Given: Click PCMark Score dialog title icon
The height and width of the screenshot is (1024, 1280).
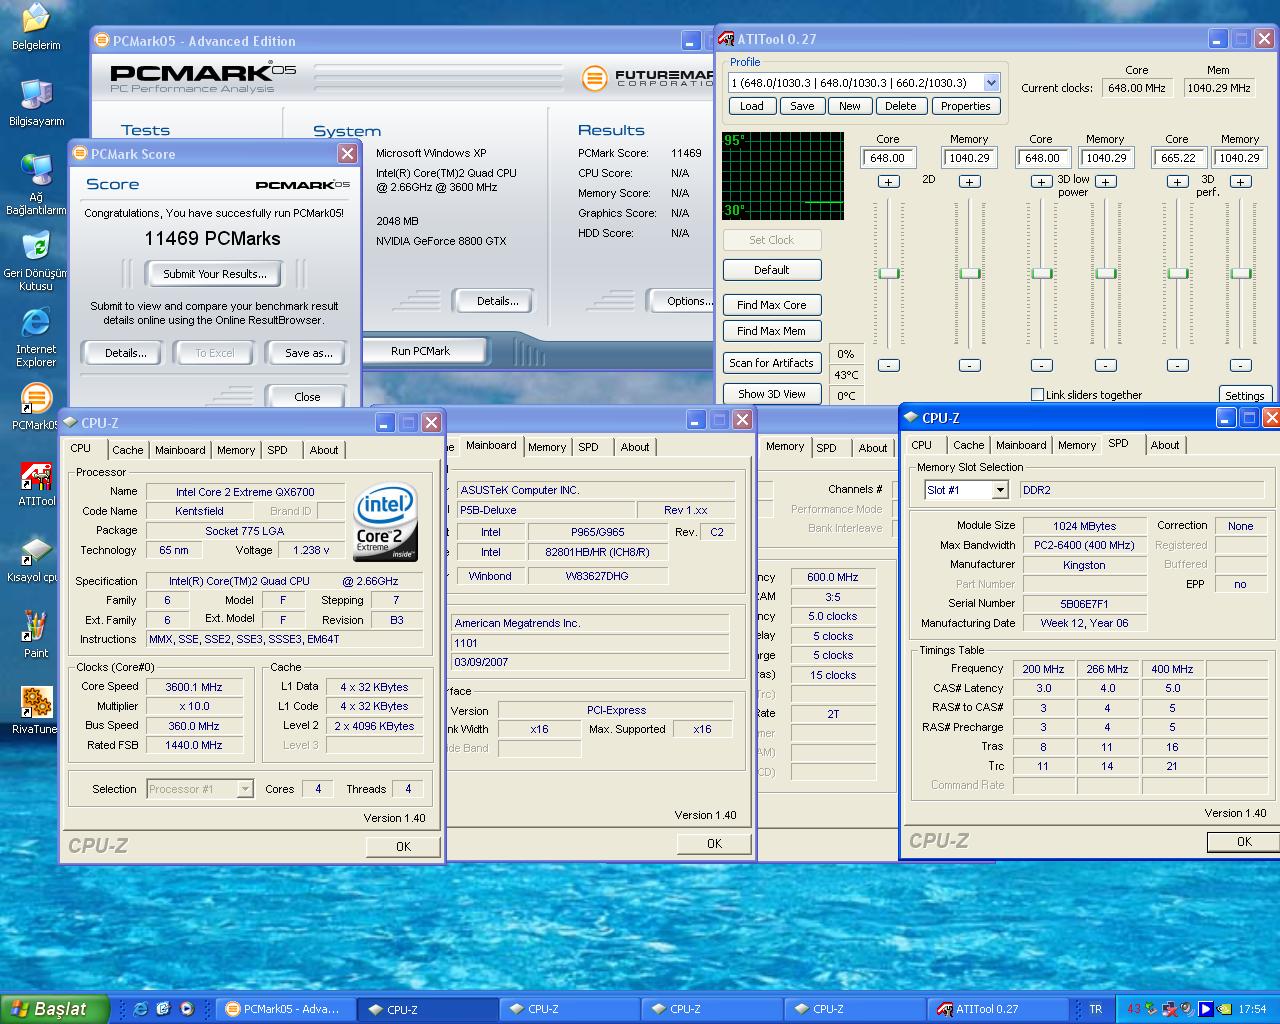Looking at the screenshot, I should (x=79, y=154).
